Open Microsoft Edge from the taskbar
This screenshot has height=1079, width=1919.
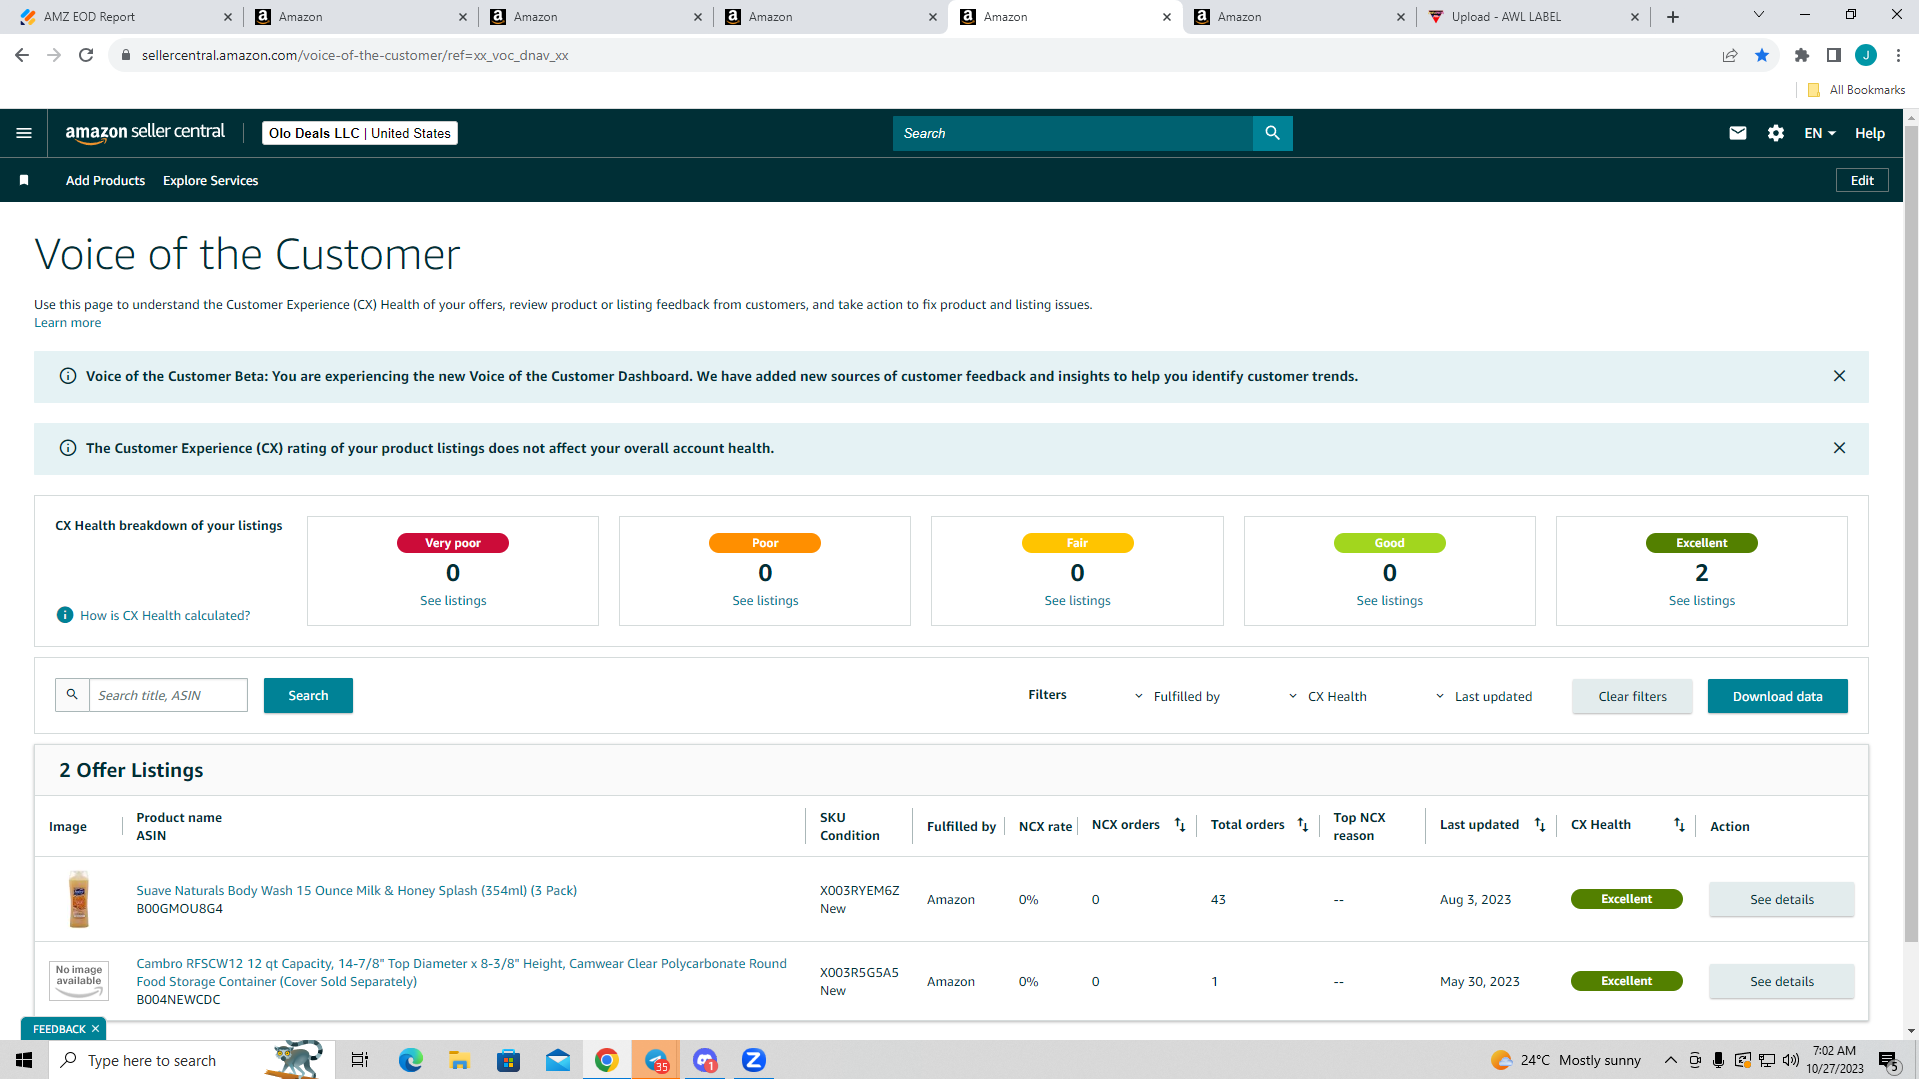tap(410, 1060)
